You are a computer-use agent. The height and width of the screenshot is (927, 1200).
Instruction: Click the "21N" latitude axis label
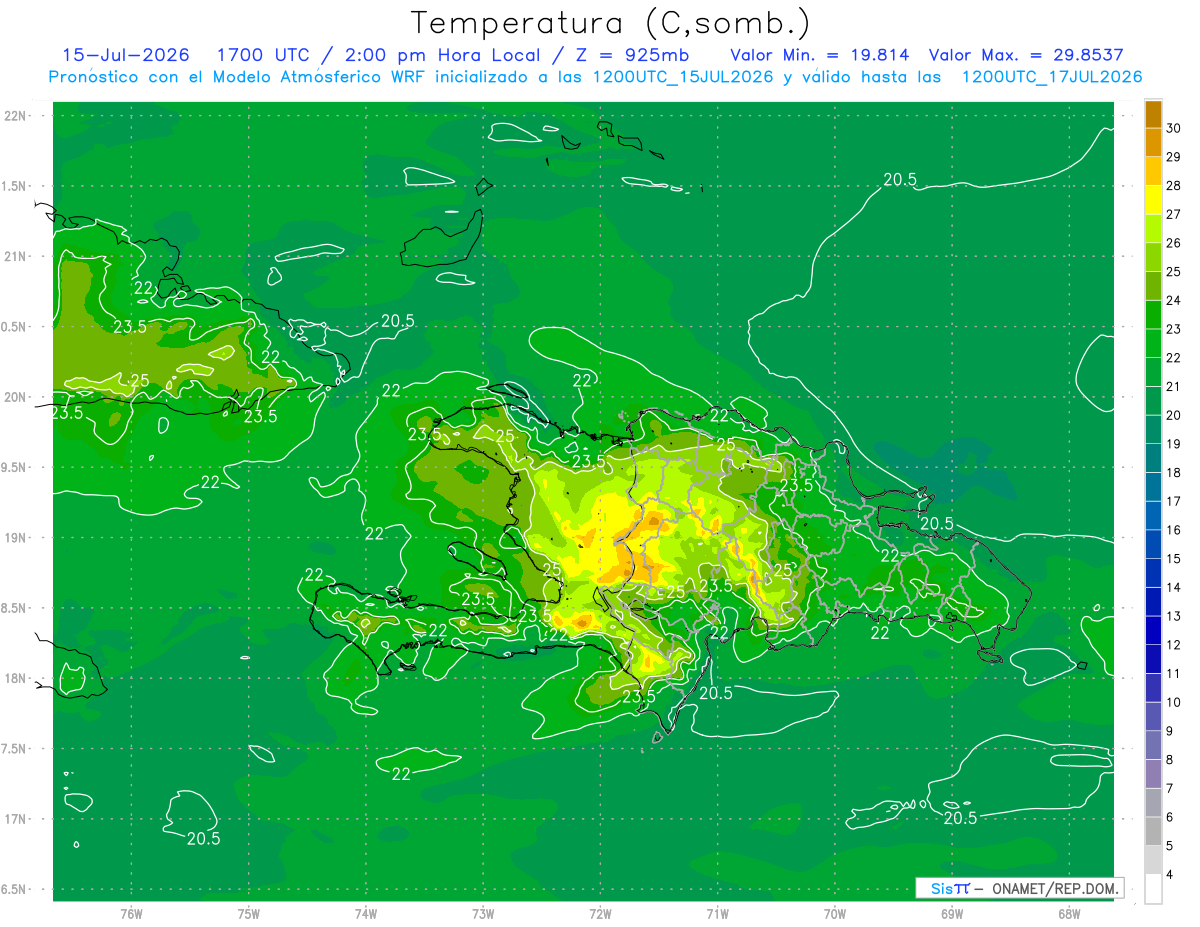16,256
